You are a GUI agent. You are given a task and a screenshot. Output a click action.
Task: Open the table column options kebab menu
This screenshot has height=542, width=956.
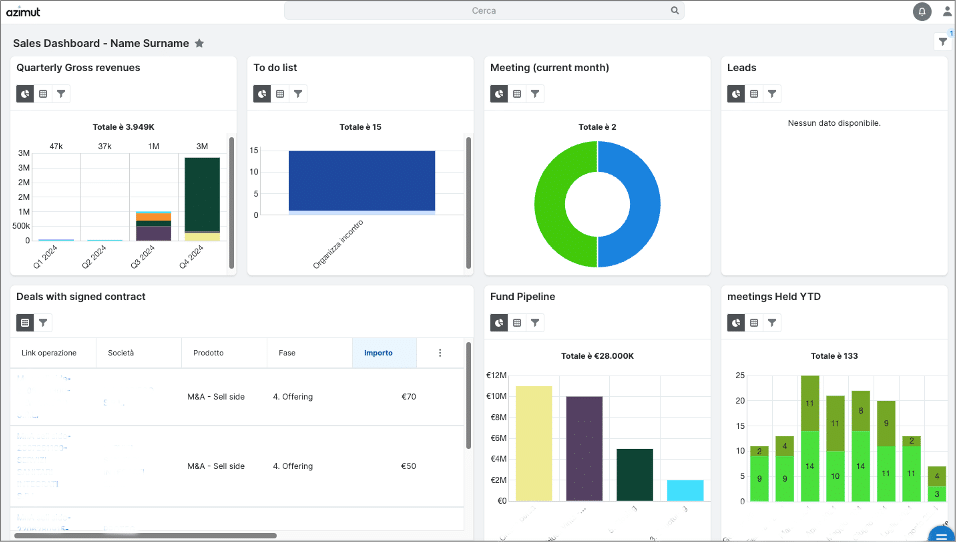[x=440, y=353]
